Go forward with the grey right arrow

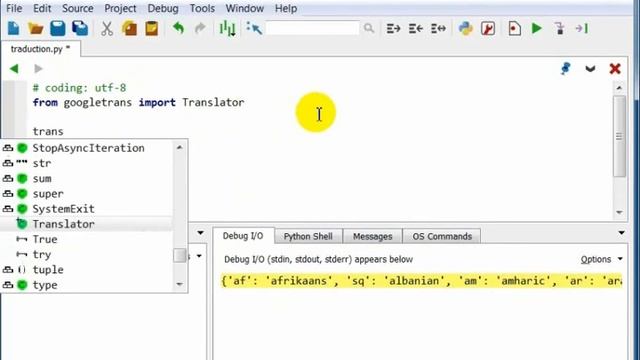38,69
